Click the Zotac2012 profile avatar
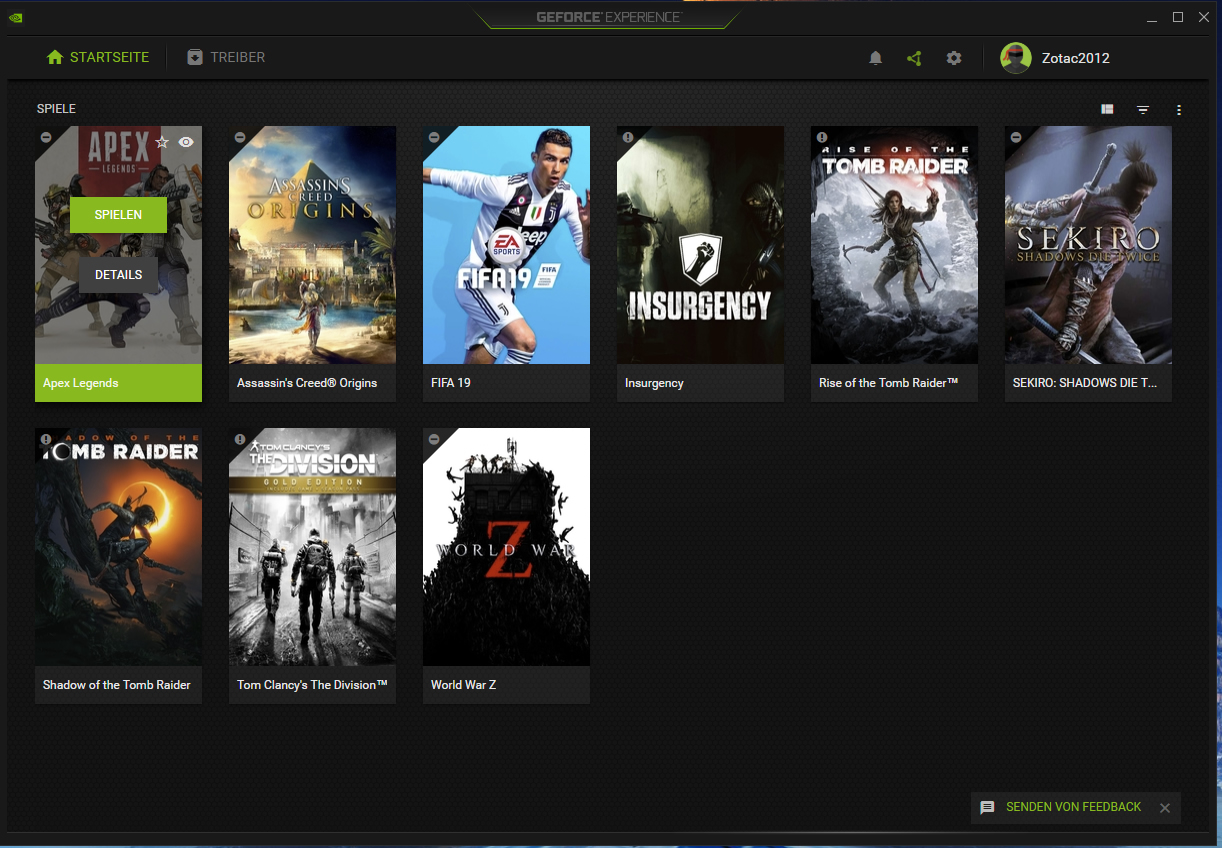The height and width of the screenshot is (848, 1222). [x=1016, y=58]
